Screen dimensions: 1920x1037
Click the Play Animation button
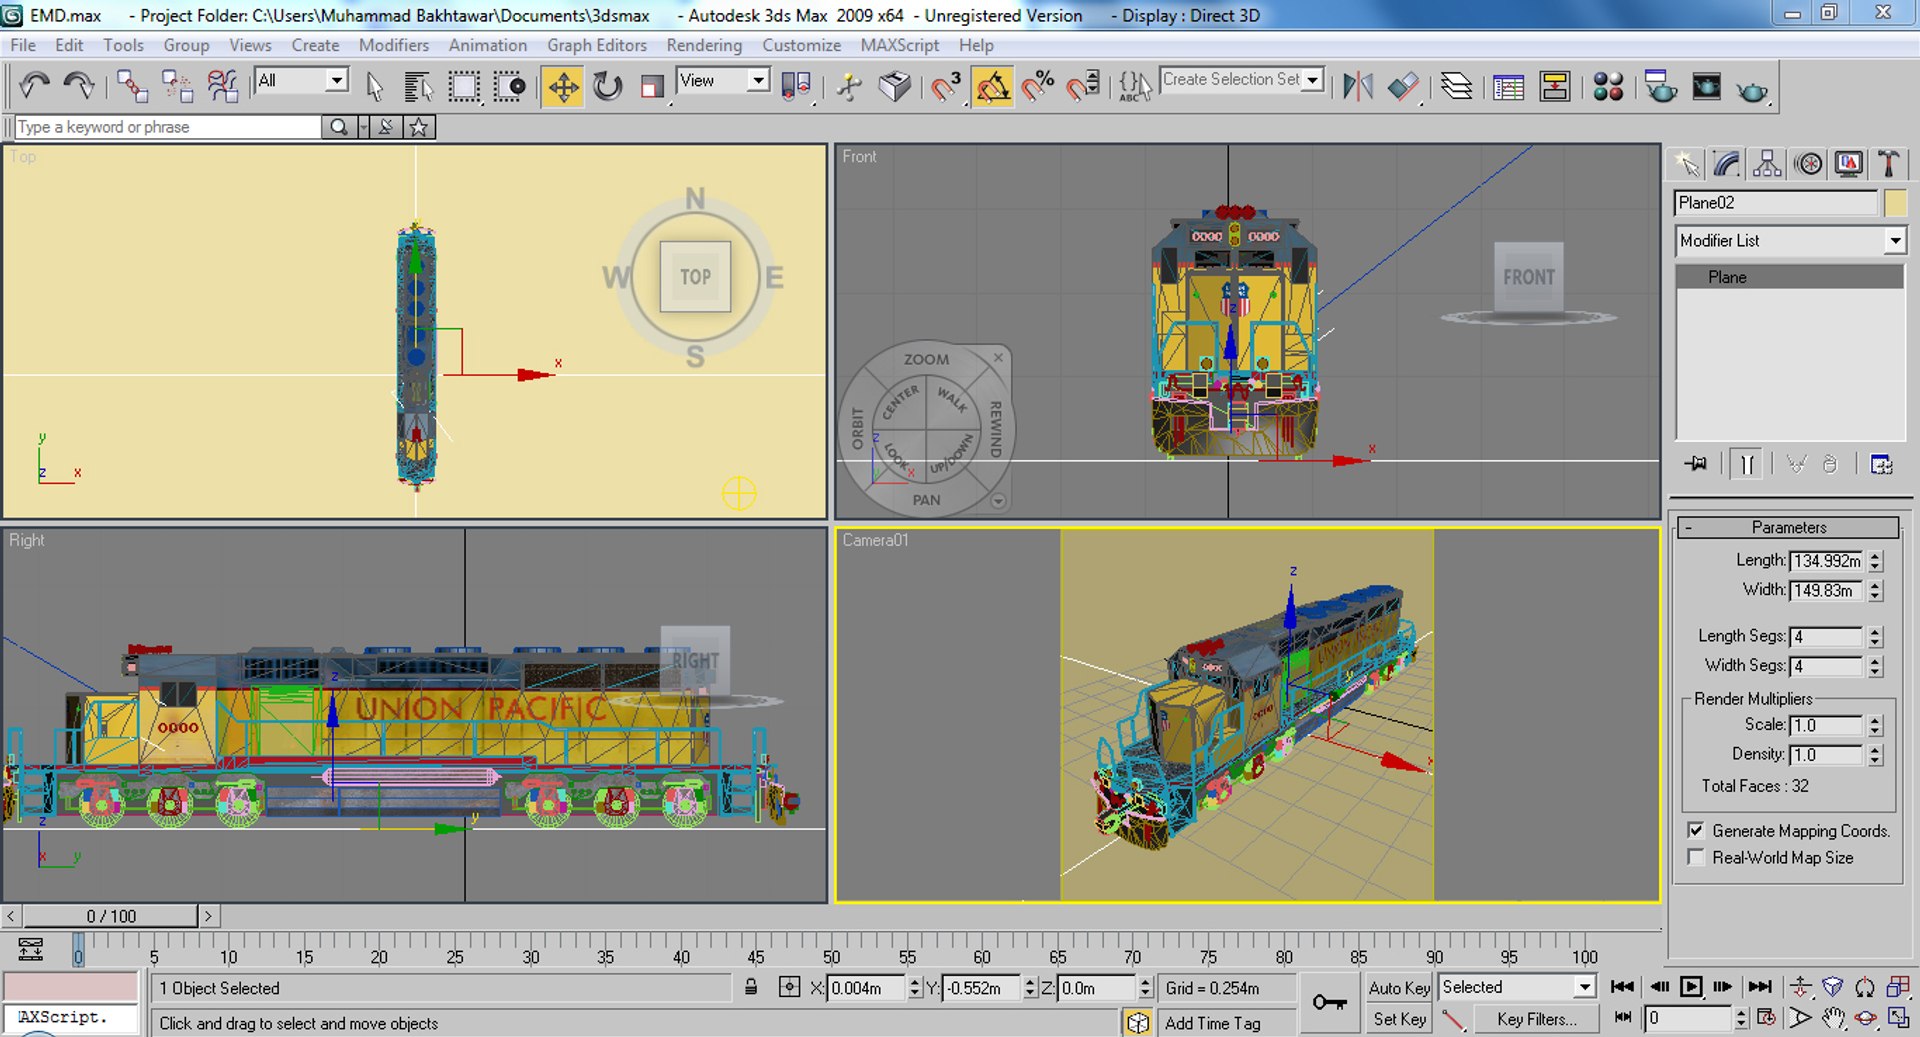[1691, 987]
